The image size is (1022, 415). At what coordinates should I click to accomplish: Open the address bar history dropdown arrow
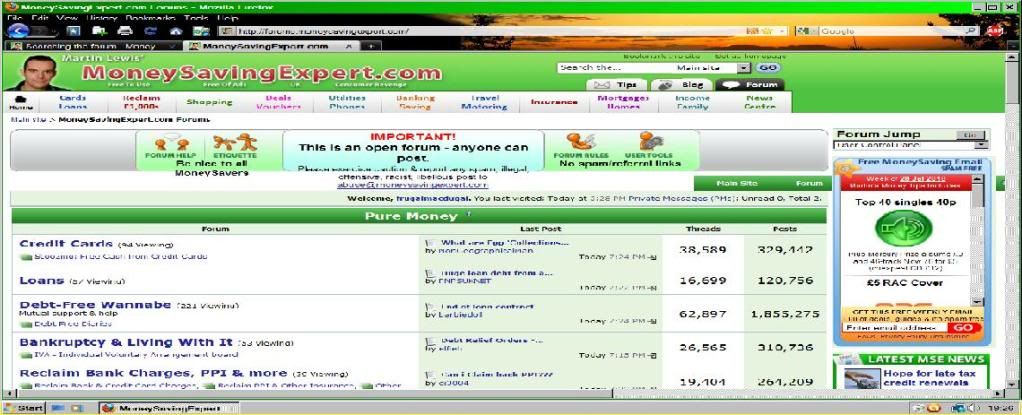click(x=783, y=31)
